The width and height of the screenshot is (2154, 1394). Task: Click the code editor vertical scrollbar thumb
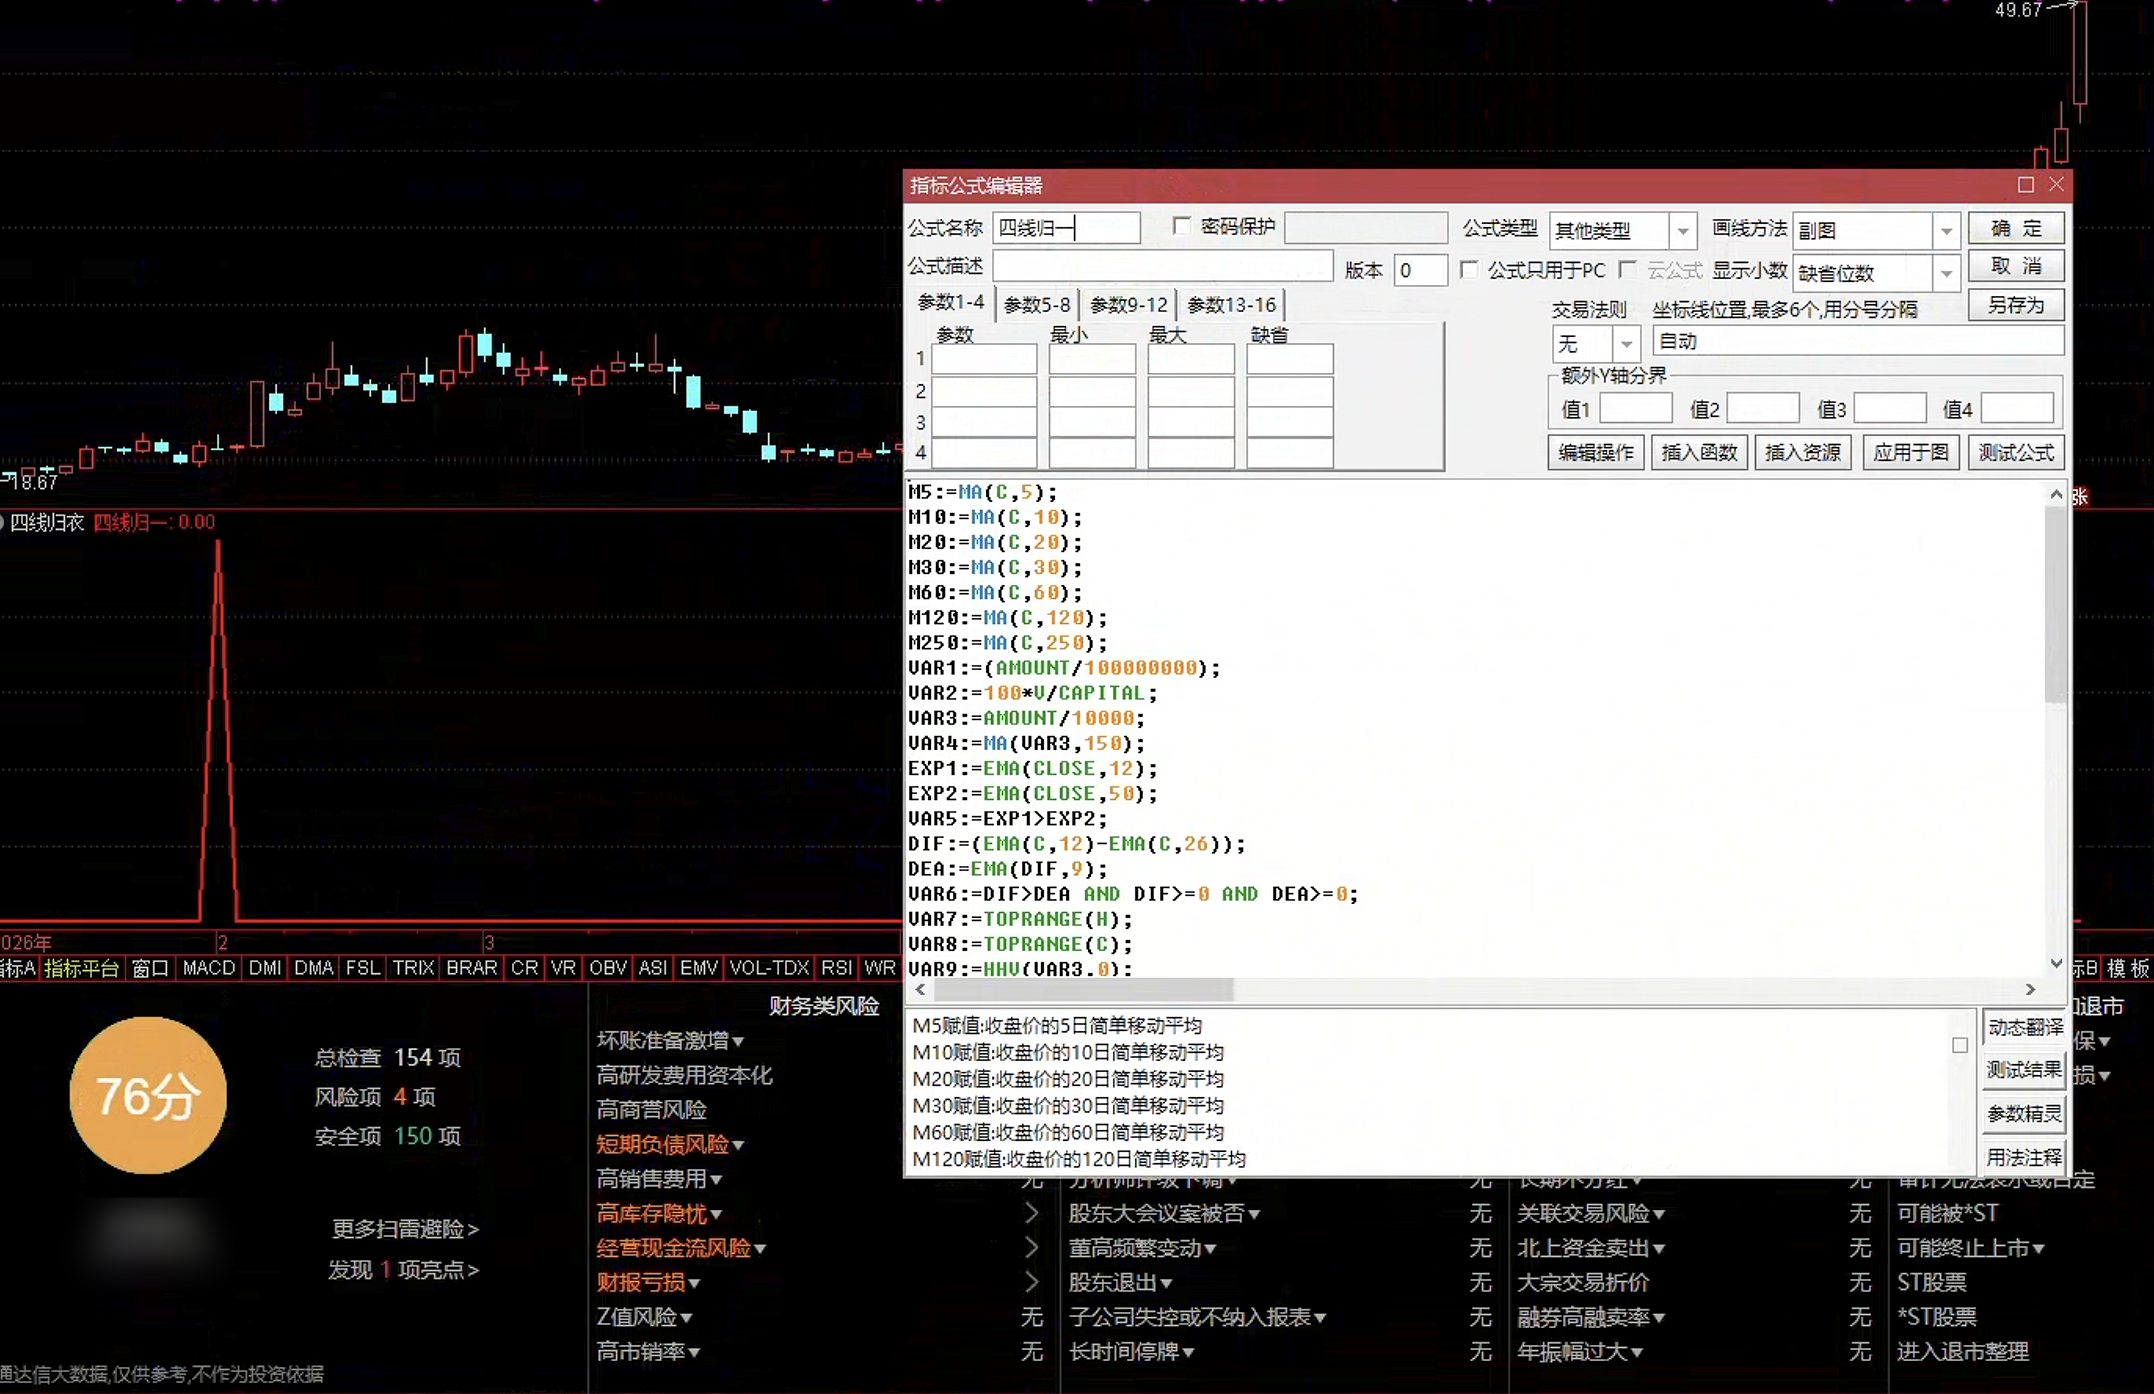tap(2056, 605)
